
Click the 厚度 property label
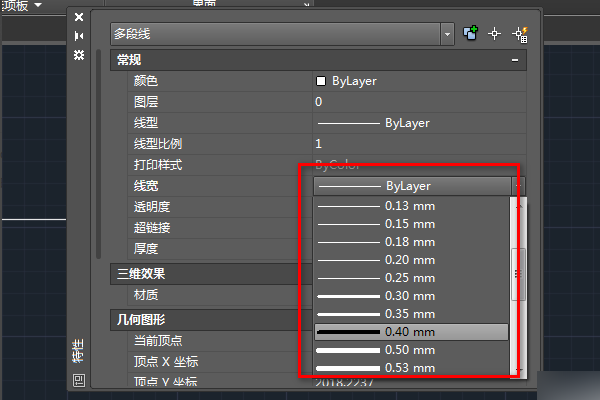[x=146, y=249]
